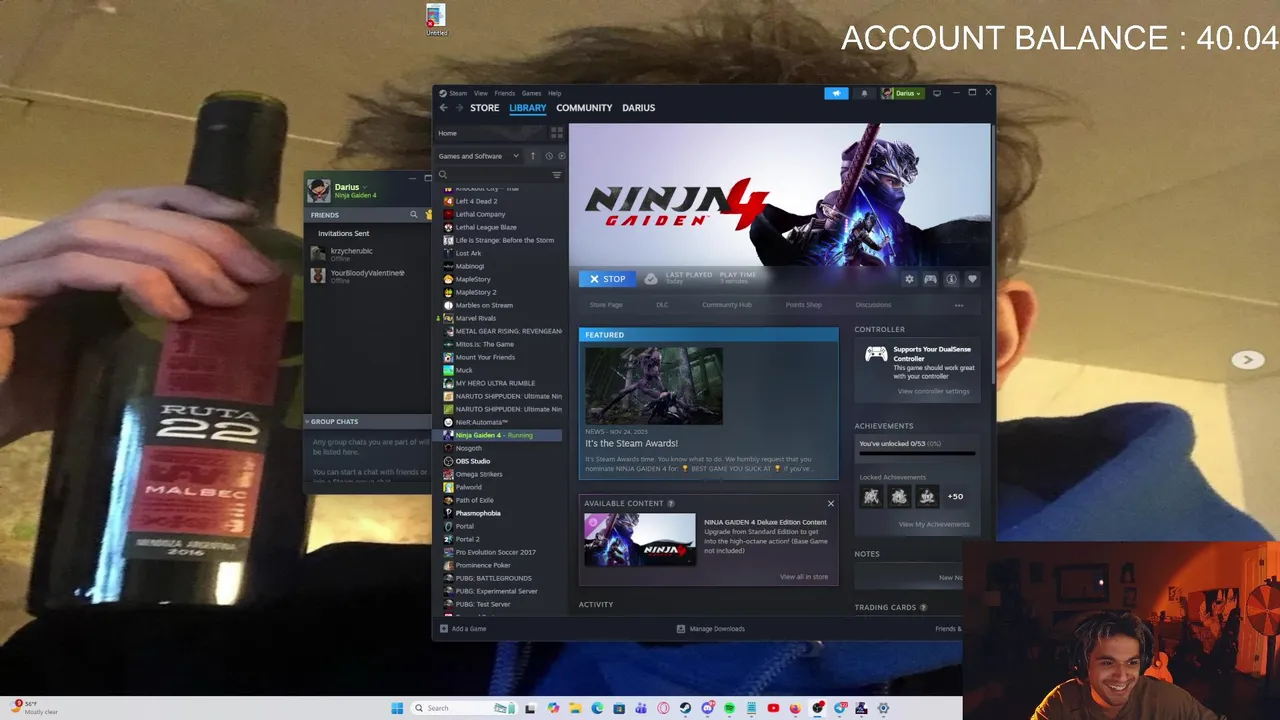Open the Steam notifications bell

point(864,93)
